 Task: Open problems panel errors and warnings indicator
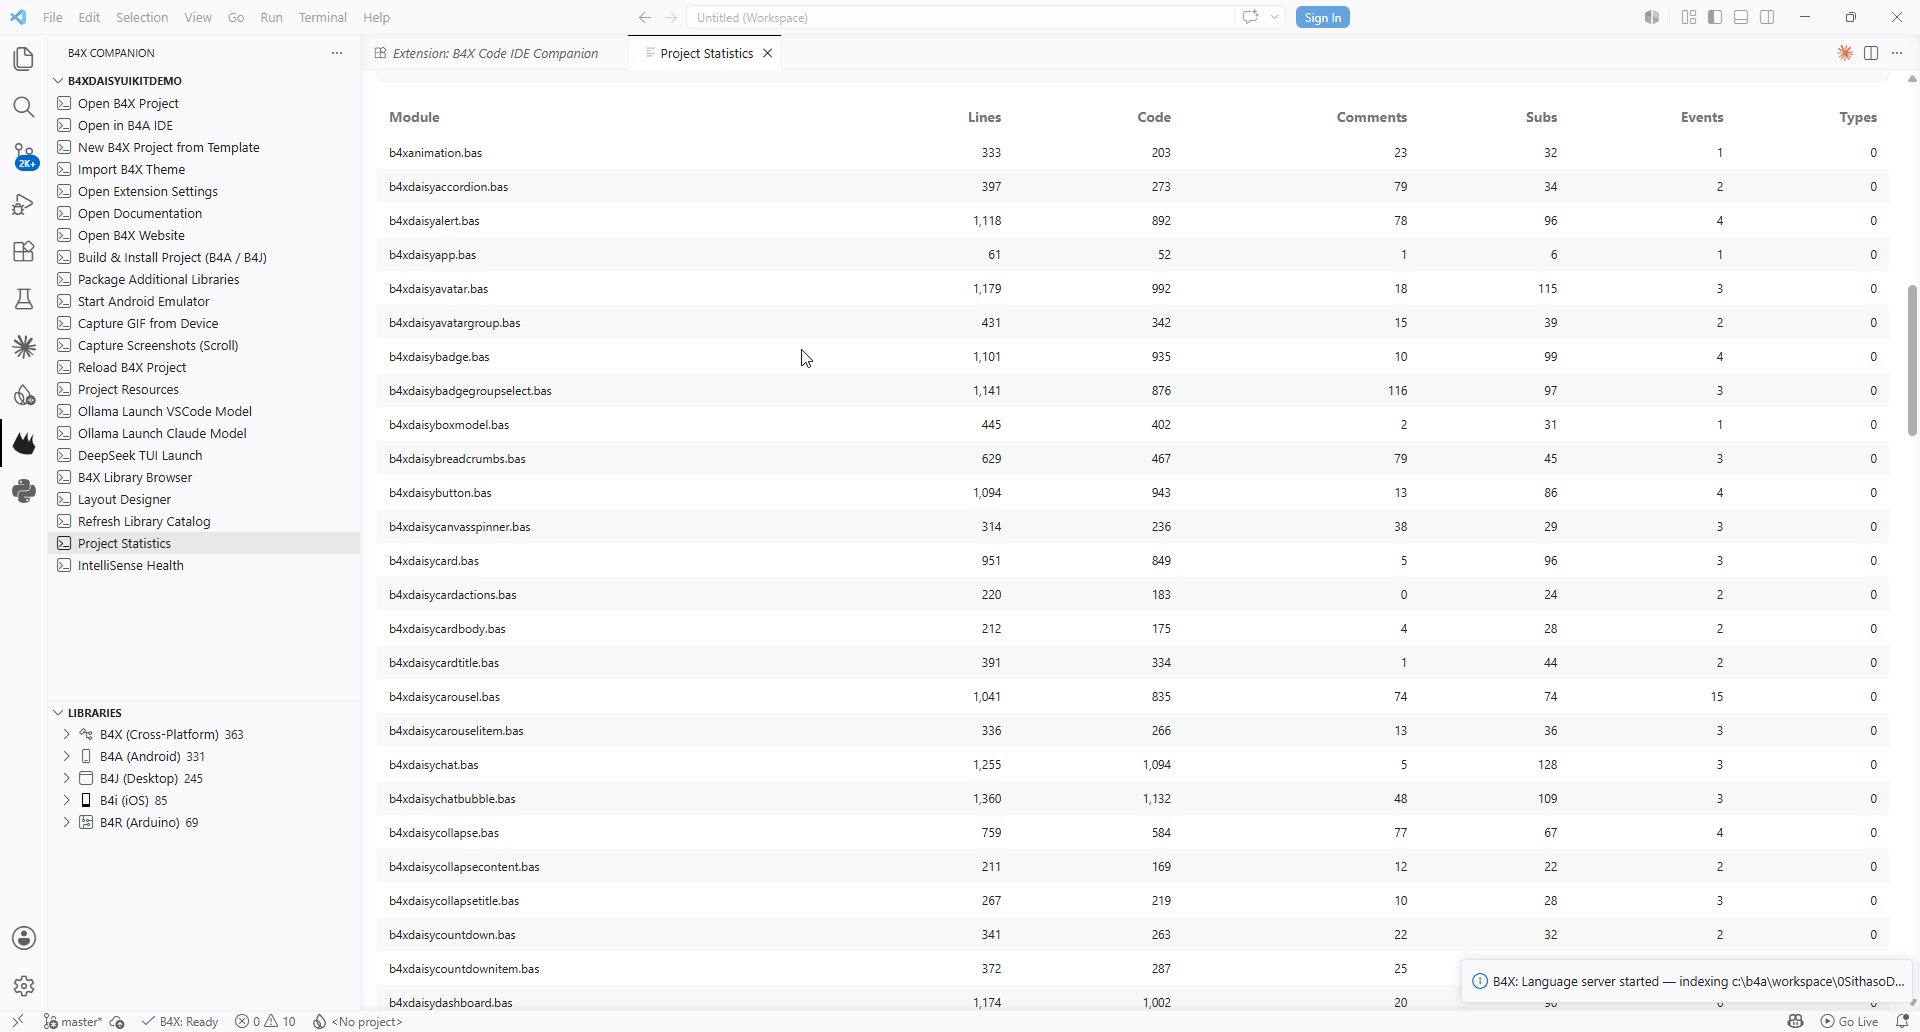(265, 1021)
